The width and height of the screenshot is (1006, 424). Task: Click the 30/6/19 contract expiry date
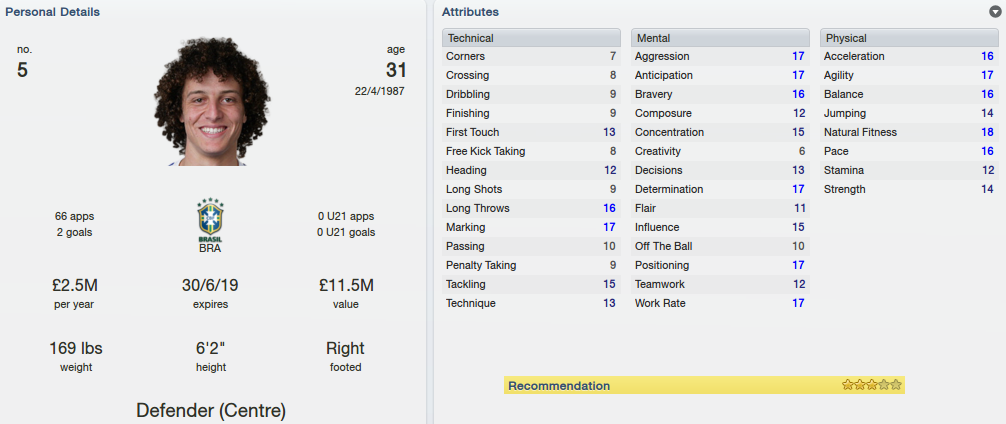click(x=210, y=285)
